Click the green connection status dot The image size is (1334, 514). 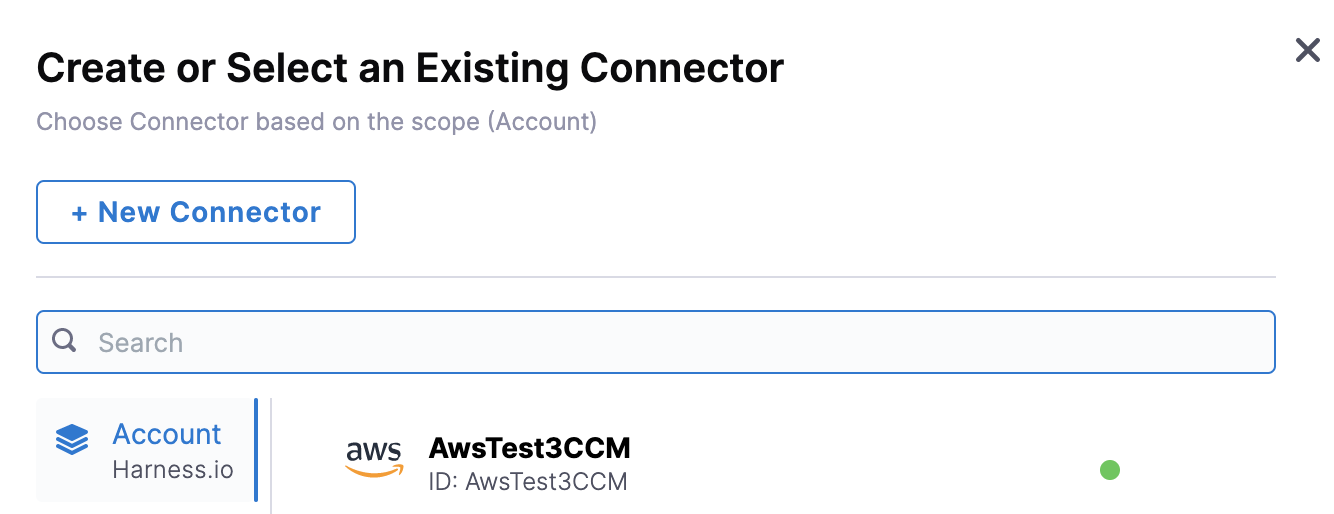pos(1109,470)
